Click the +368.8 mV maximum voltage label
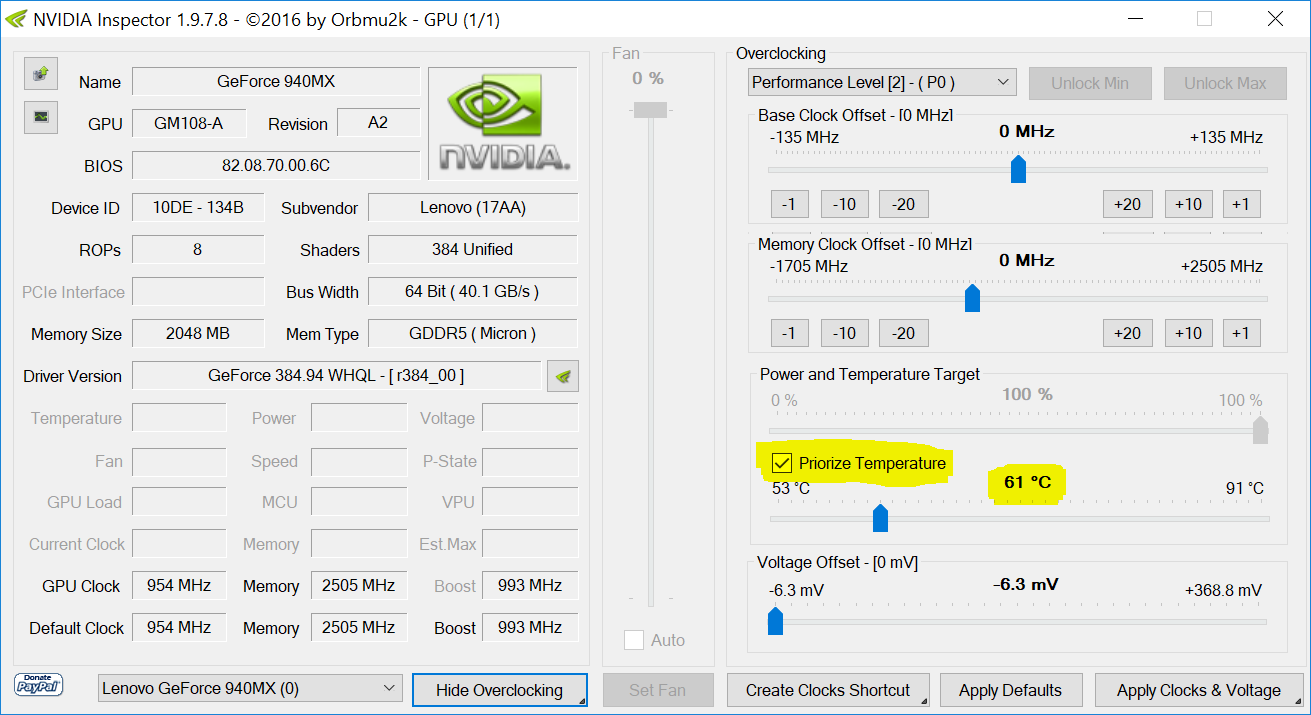Viewport: 1311px width, 715px height. tap(1223, 590)
